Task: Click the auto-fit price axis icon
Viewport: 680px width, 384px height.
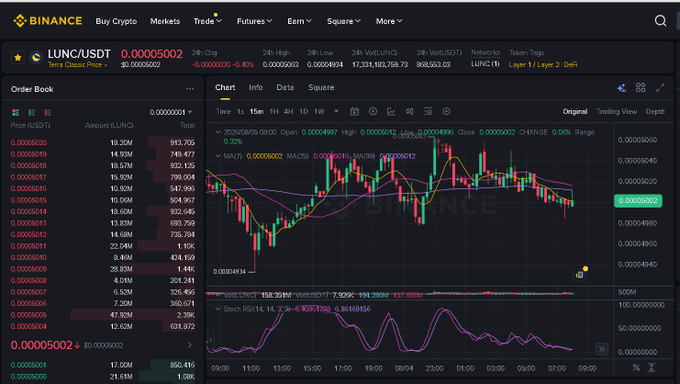Action: coord(651,368)
